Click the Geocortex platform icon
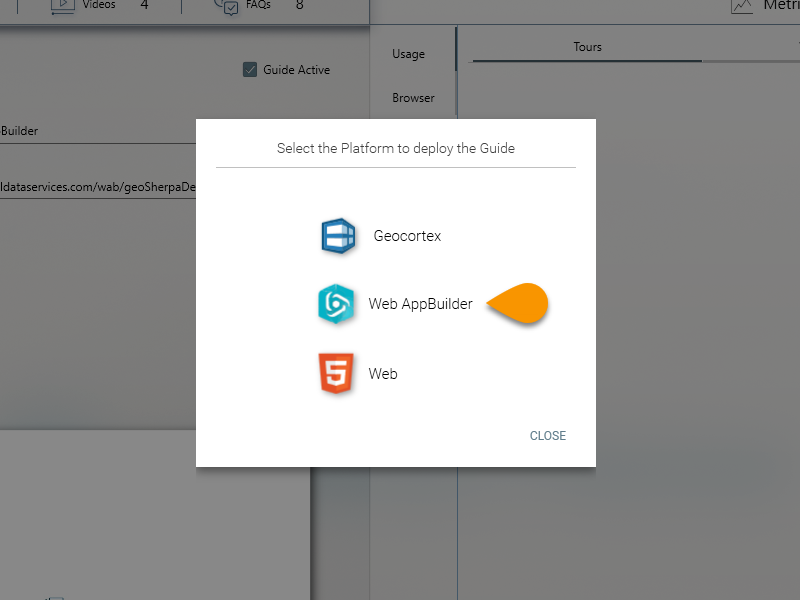Viewport: 800px width, 600px height. click(x=338, y=236)
